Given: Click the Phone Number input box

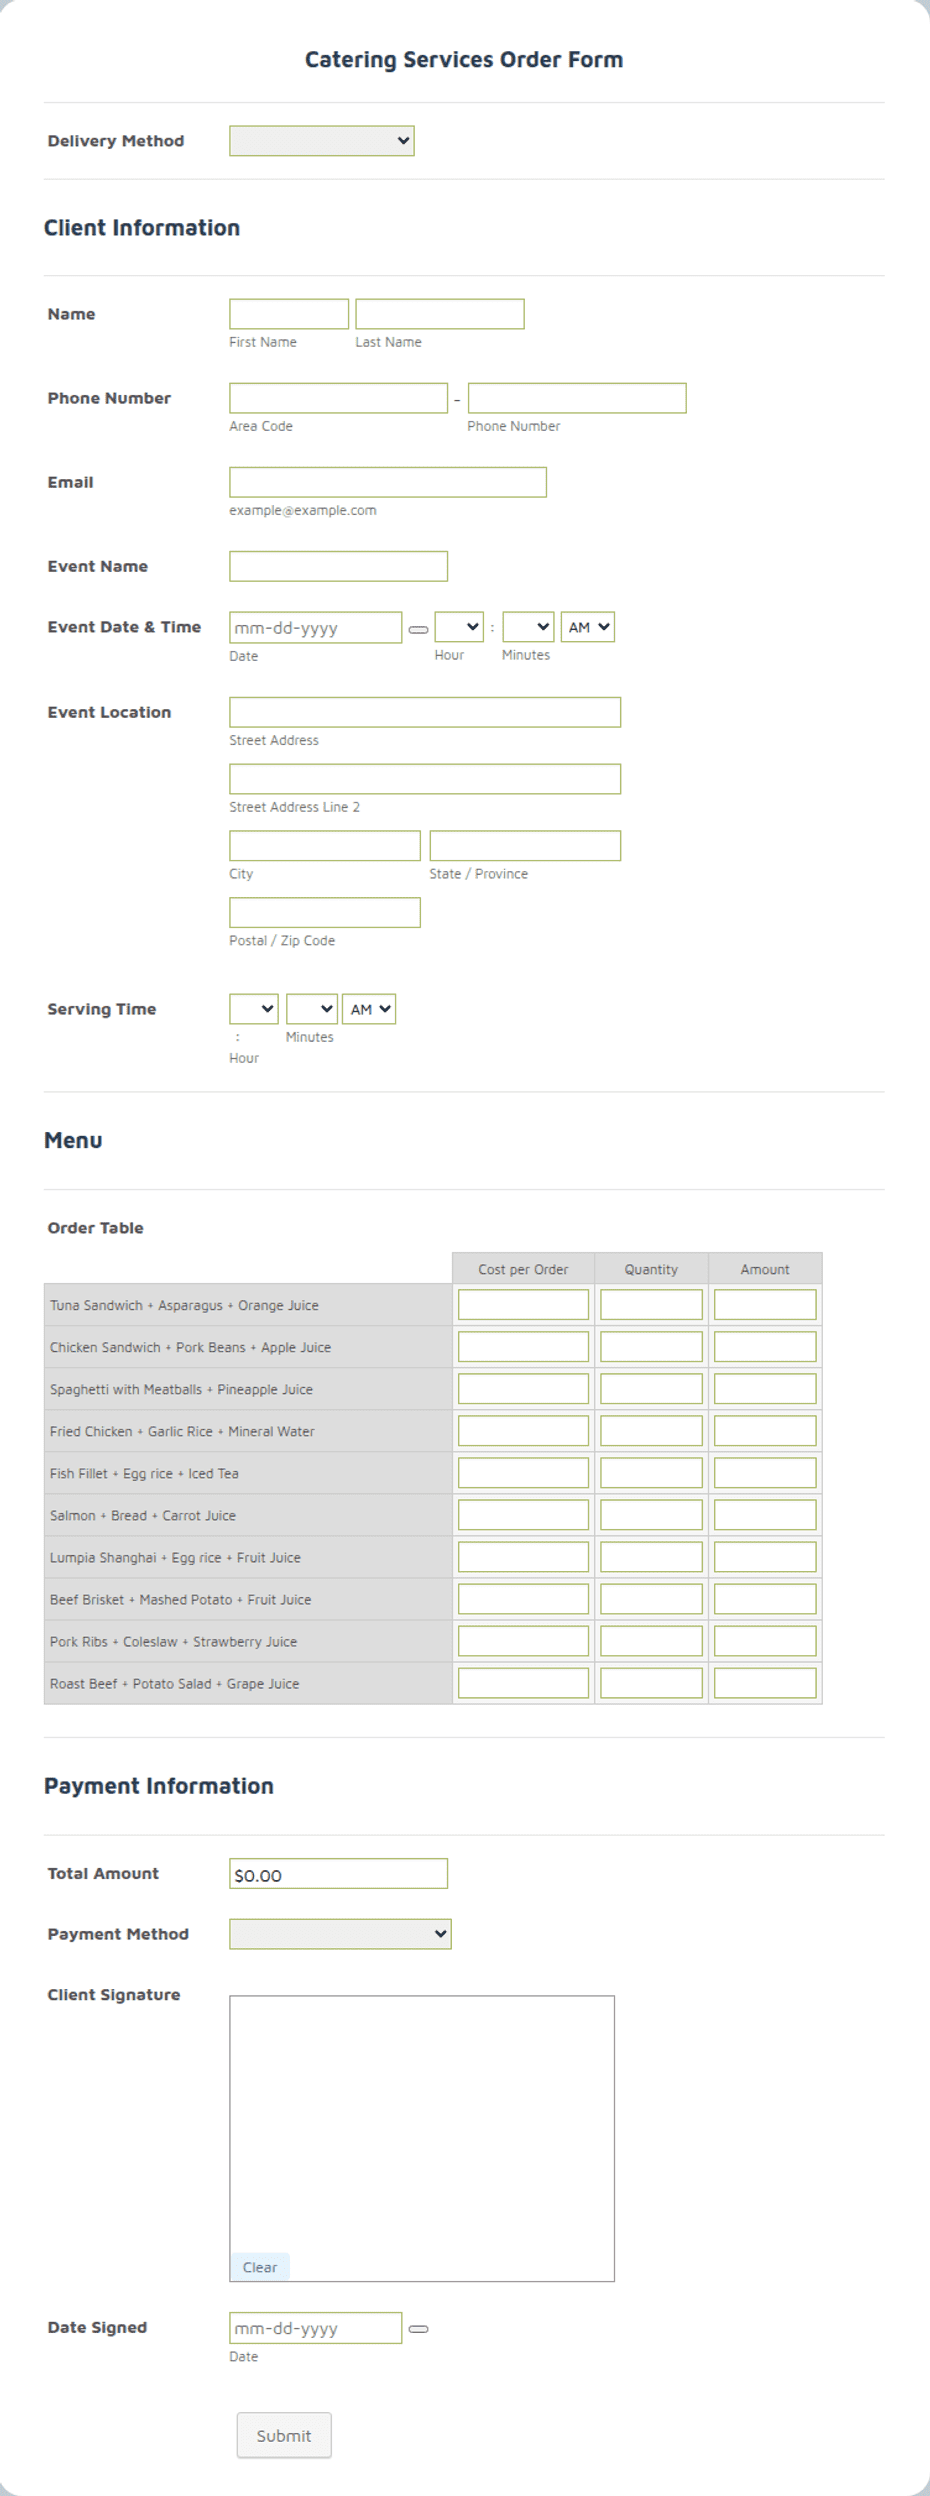Looking at the screenshot, I should 577,398.
